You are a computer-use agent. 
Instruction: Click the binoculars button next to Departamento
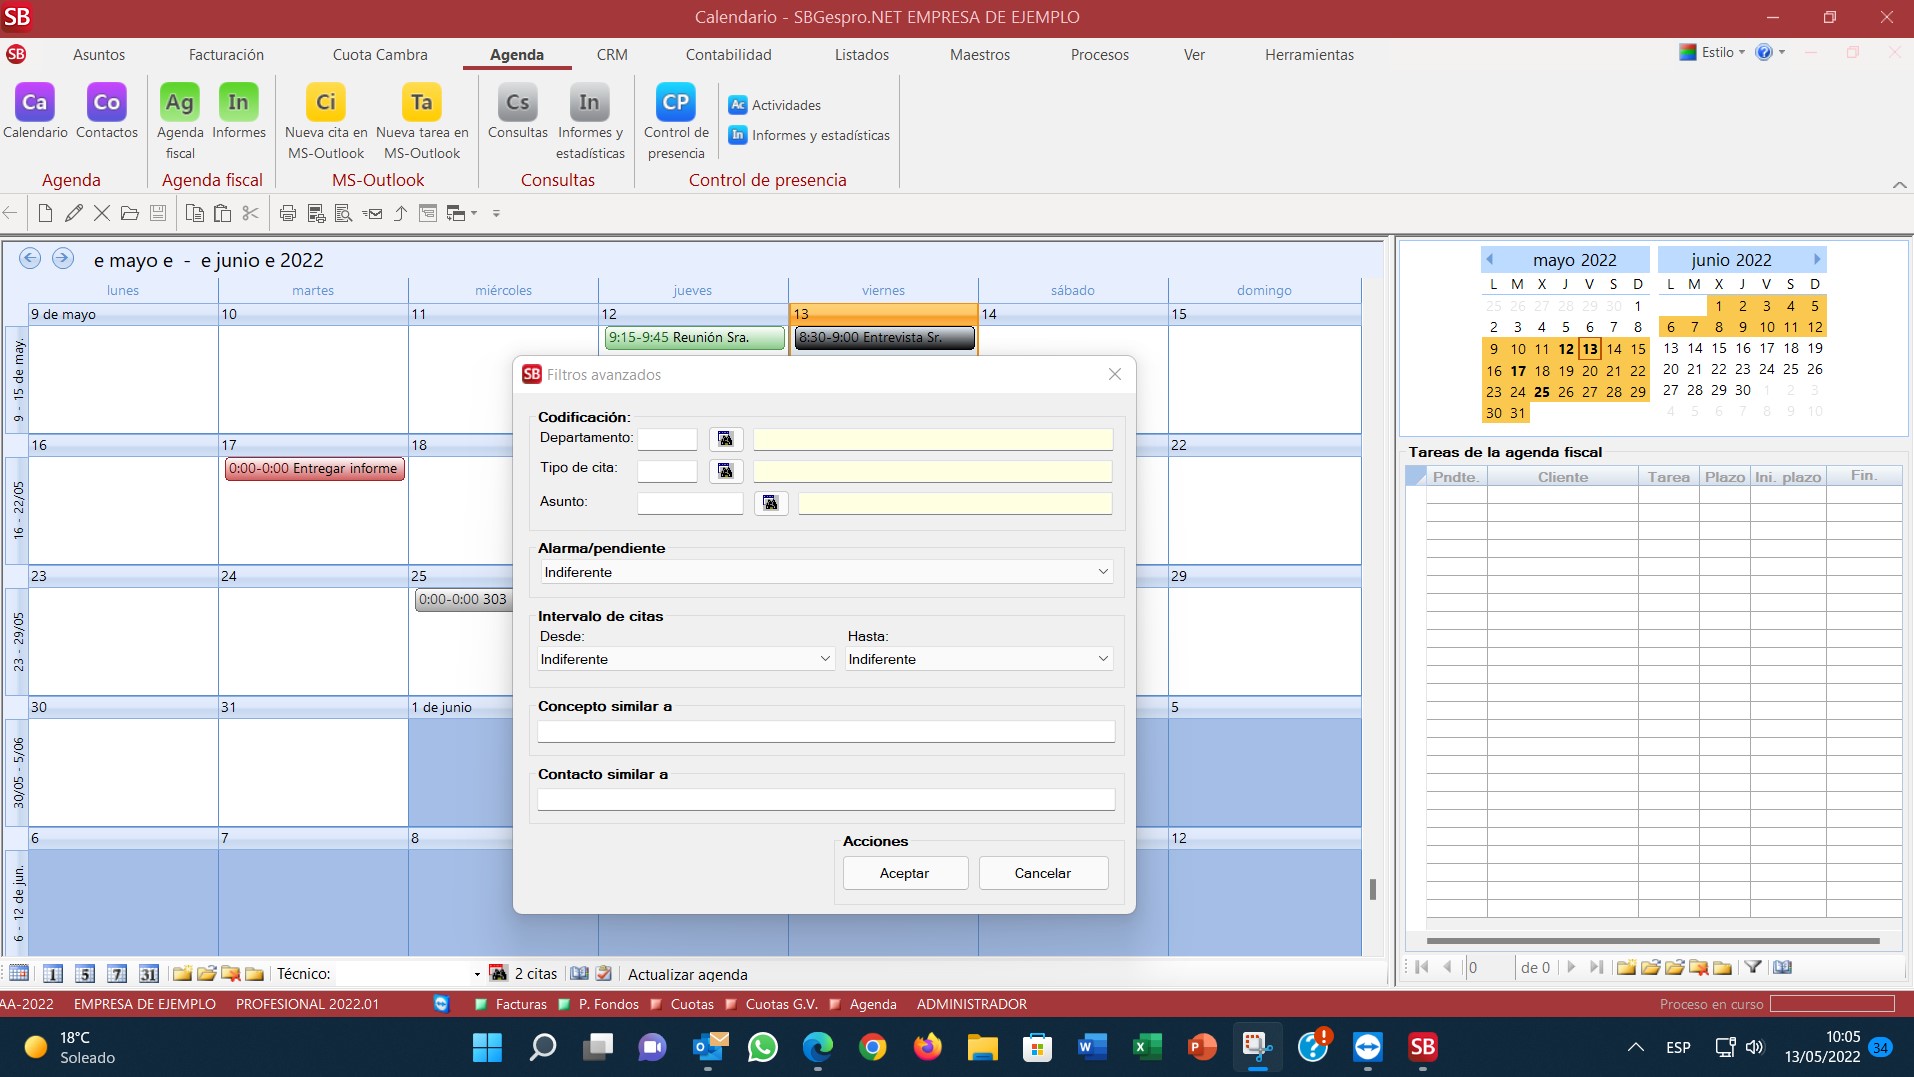[x=726, y=439]
